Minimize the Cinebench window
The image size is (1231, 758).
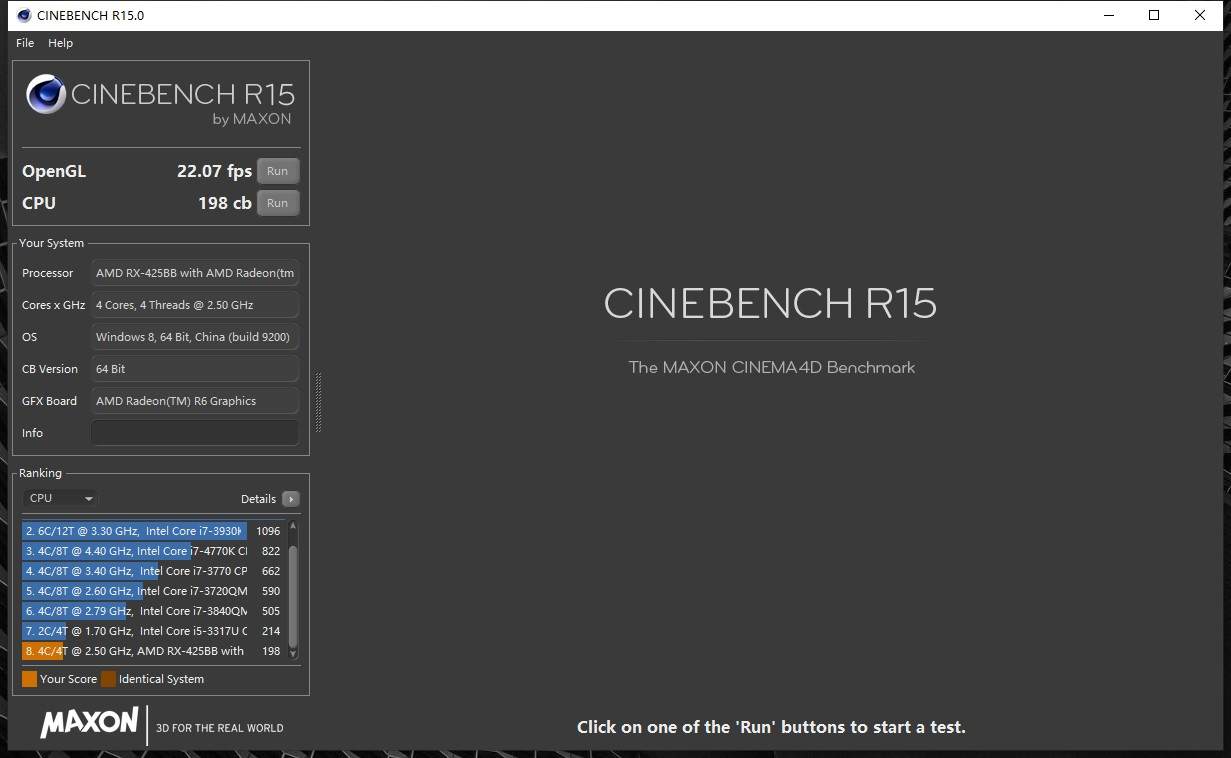(1109, 15)
